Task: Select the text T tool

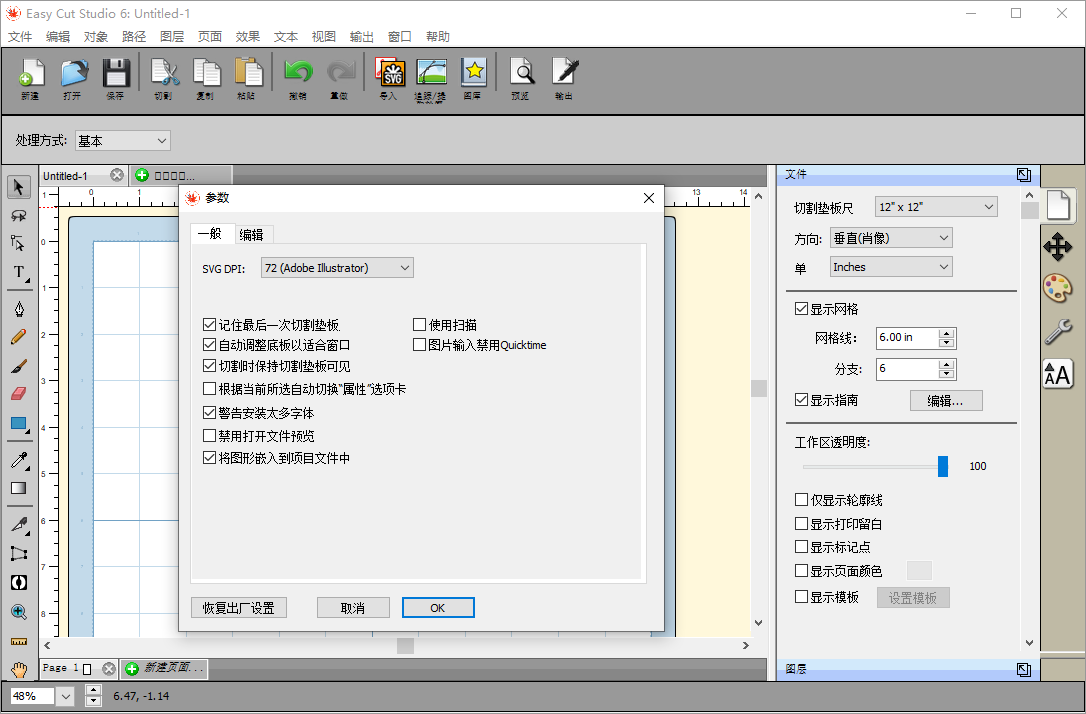Action: [19, 271]
